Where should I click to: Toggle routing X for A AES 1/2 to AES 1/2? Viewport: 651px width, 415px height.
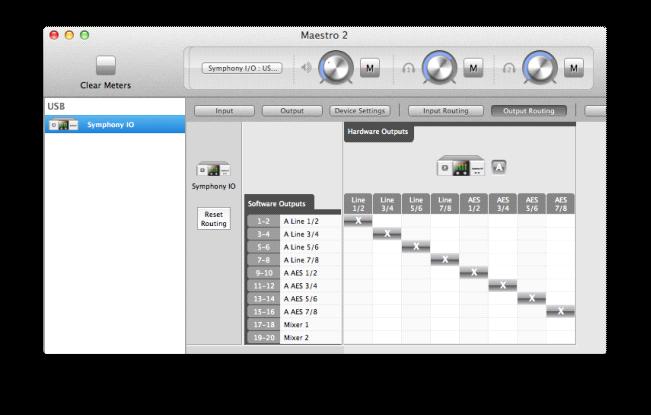[474, 272]
